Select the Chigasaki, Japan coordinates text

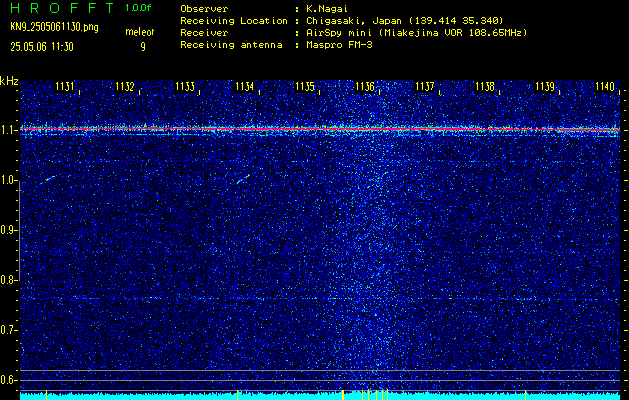pyautogui.click(x=405, y=20)
